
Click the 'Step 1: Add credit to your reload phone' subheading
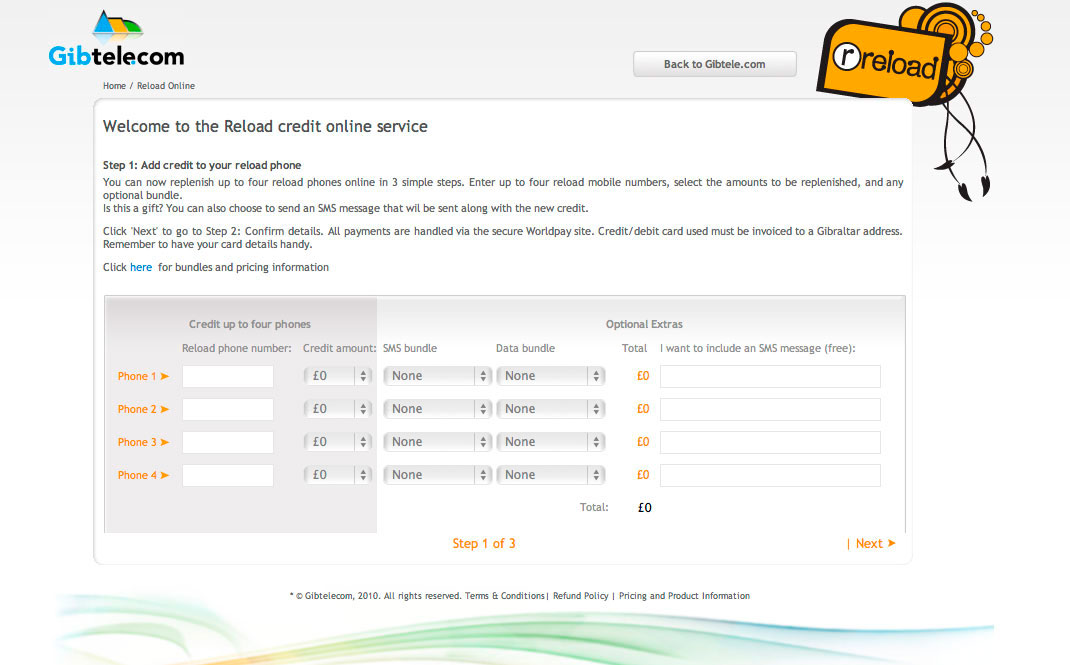click(202, 165)
